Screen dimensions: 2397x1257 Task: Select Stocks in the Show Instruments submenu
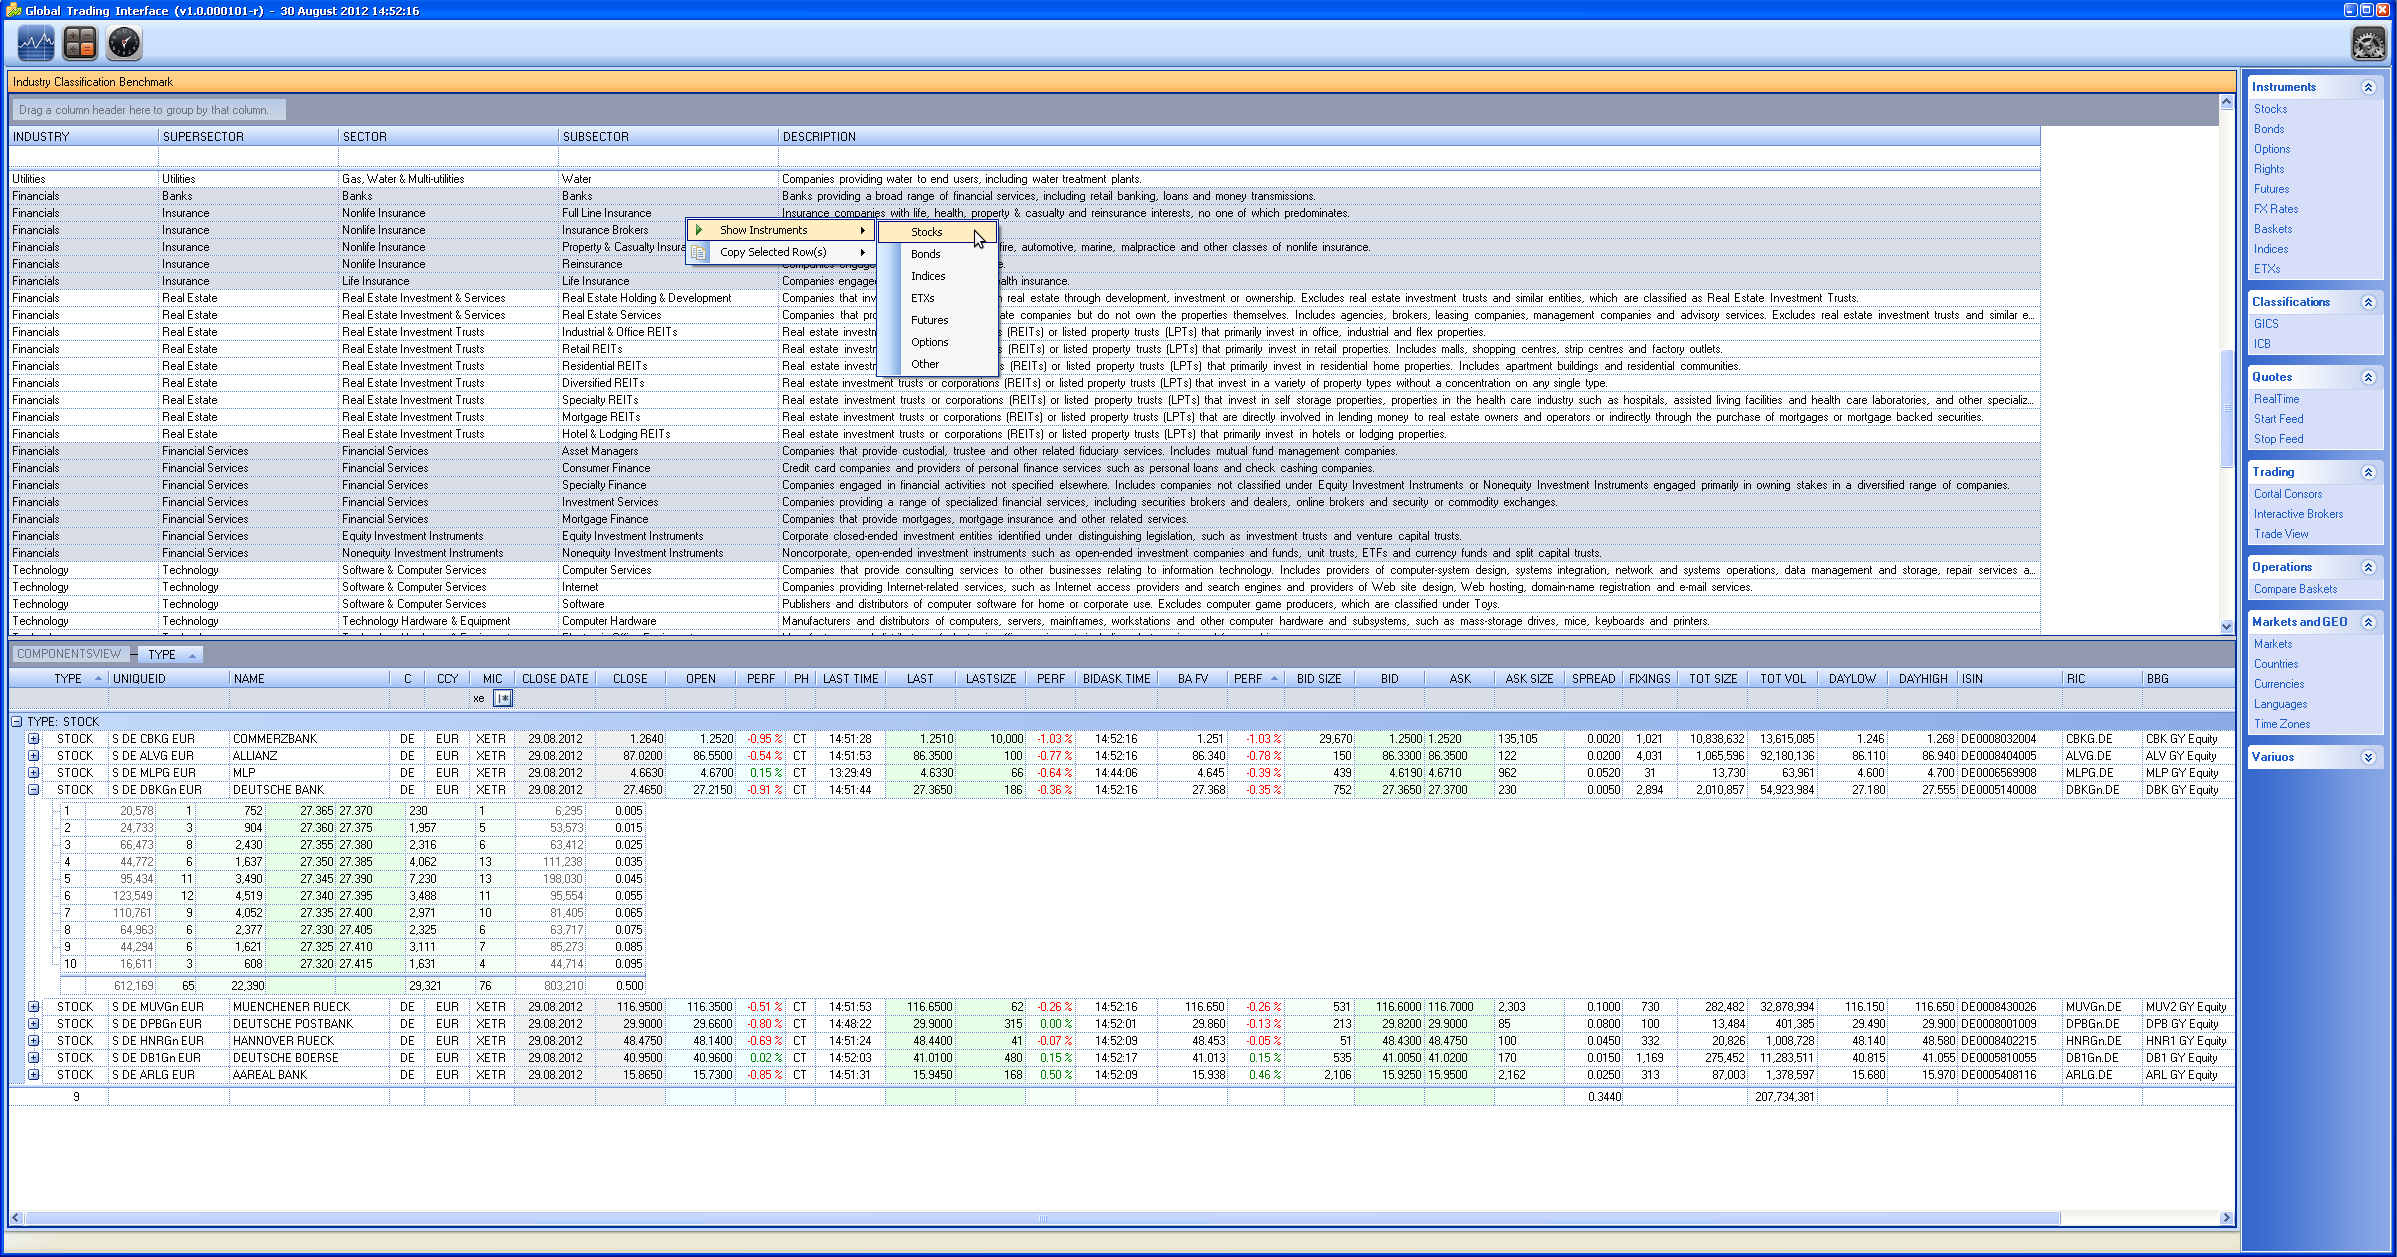tap(926, 232)
